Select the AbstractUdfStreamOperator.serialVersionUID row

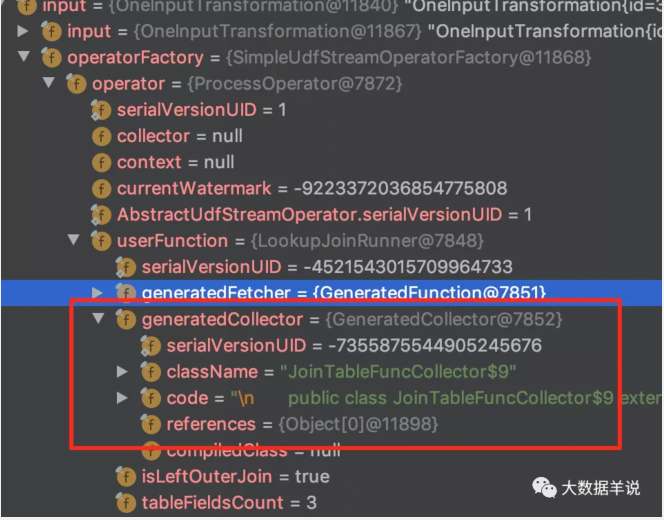click(x=324, y=214)
